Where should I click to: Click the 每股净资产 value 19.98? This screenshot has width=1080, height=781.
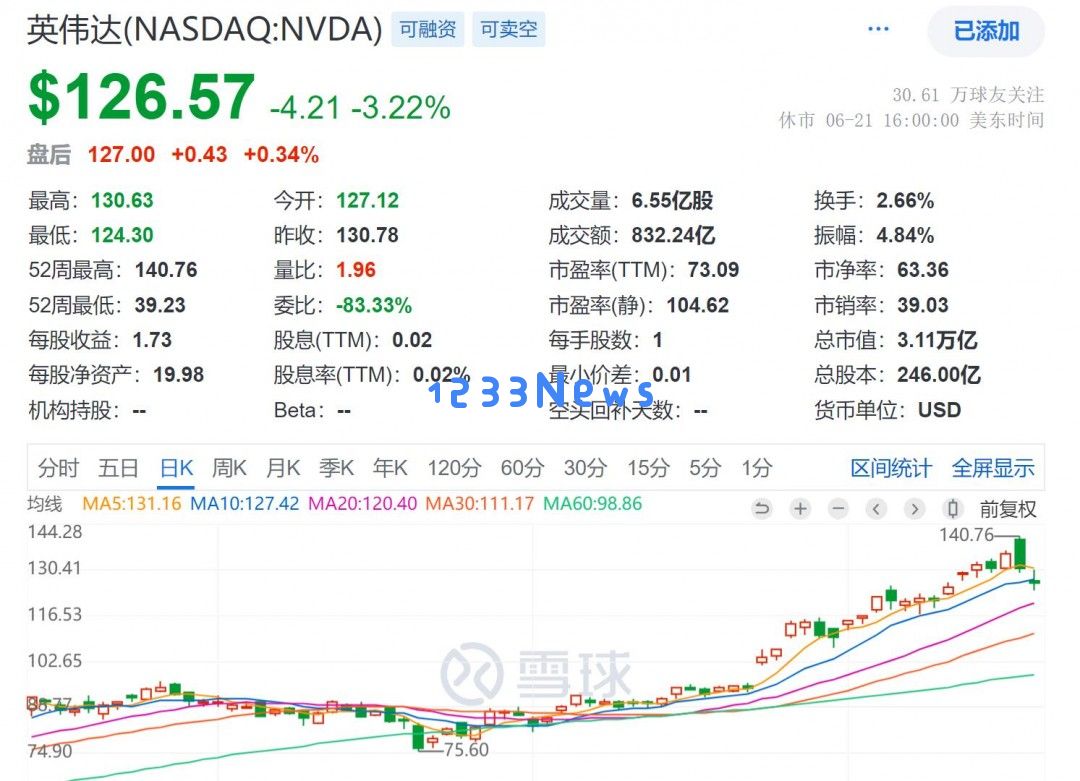click(x=178, y=375)
